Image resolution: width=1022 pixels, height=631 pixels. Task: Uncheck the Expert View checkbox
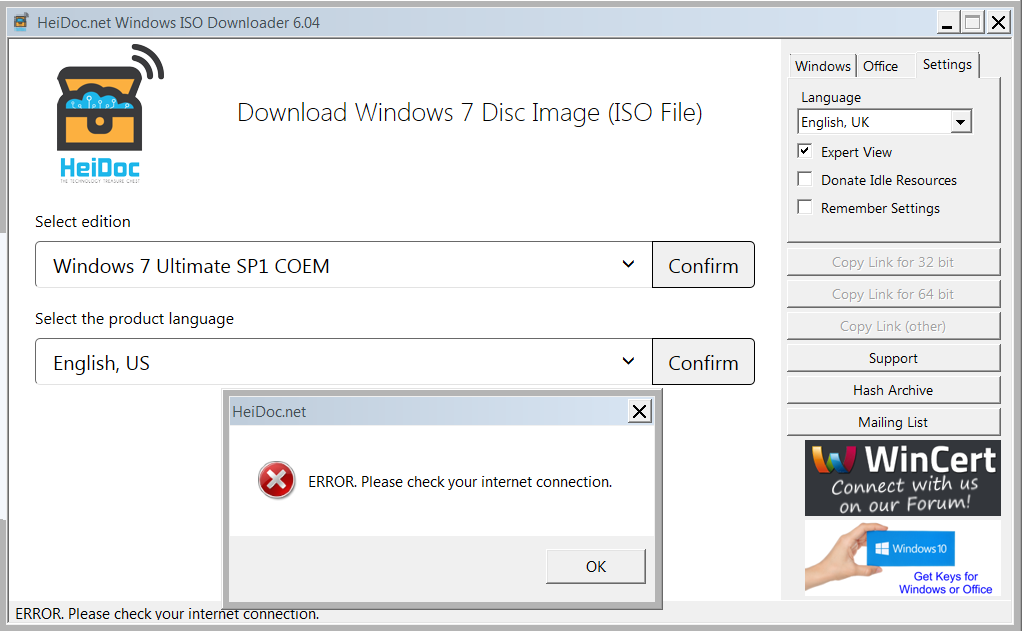click(805, 151)
